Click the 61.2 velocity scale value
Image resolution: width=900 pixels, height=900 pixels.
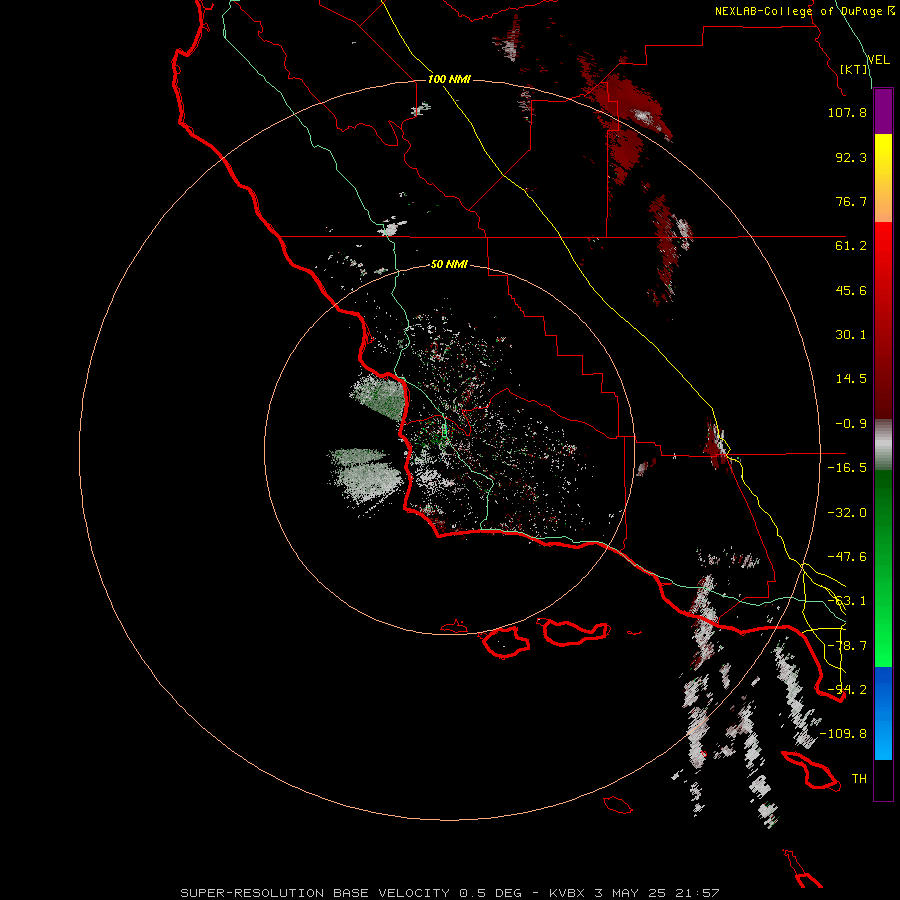pos(851,246)
